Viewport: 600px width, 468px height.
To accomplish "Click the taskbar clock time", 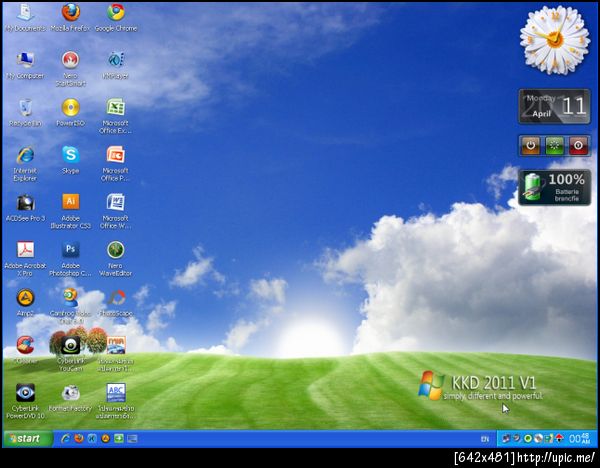I will [x=579, y=439].
